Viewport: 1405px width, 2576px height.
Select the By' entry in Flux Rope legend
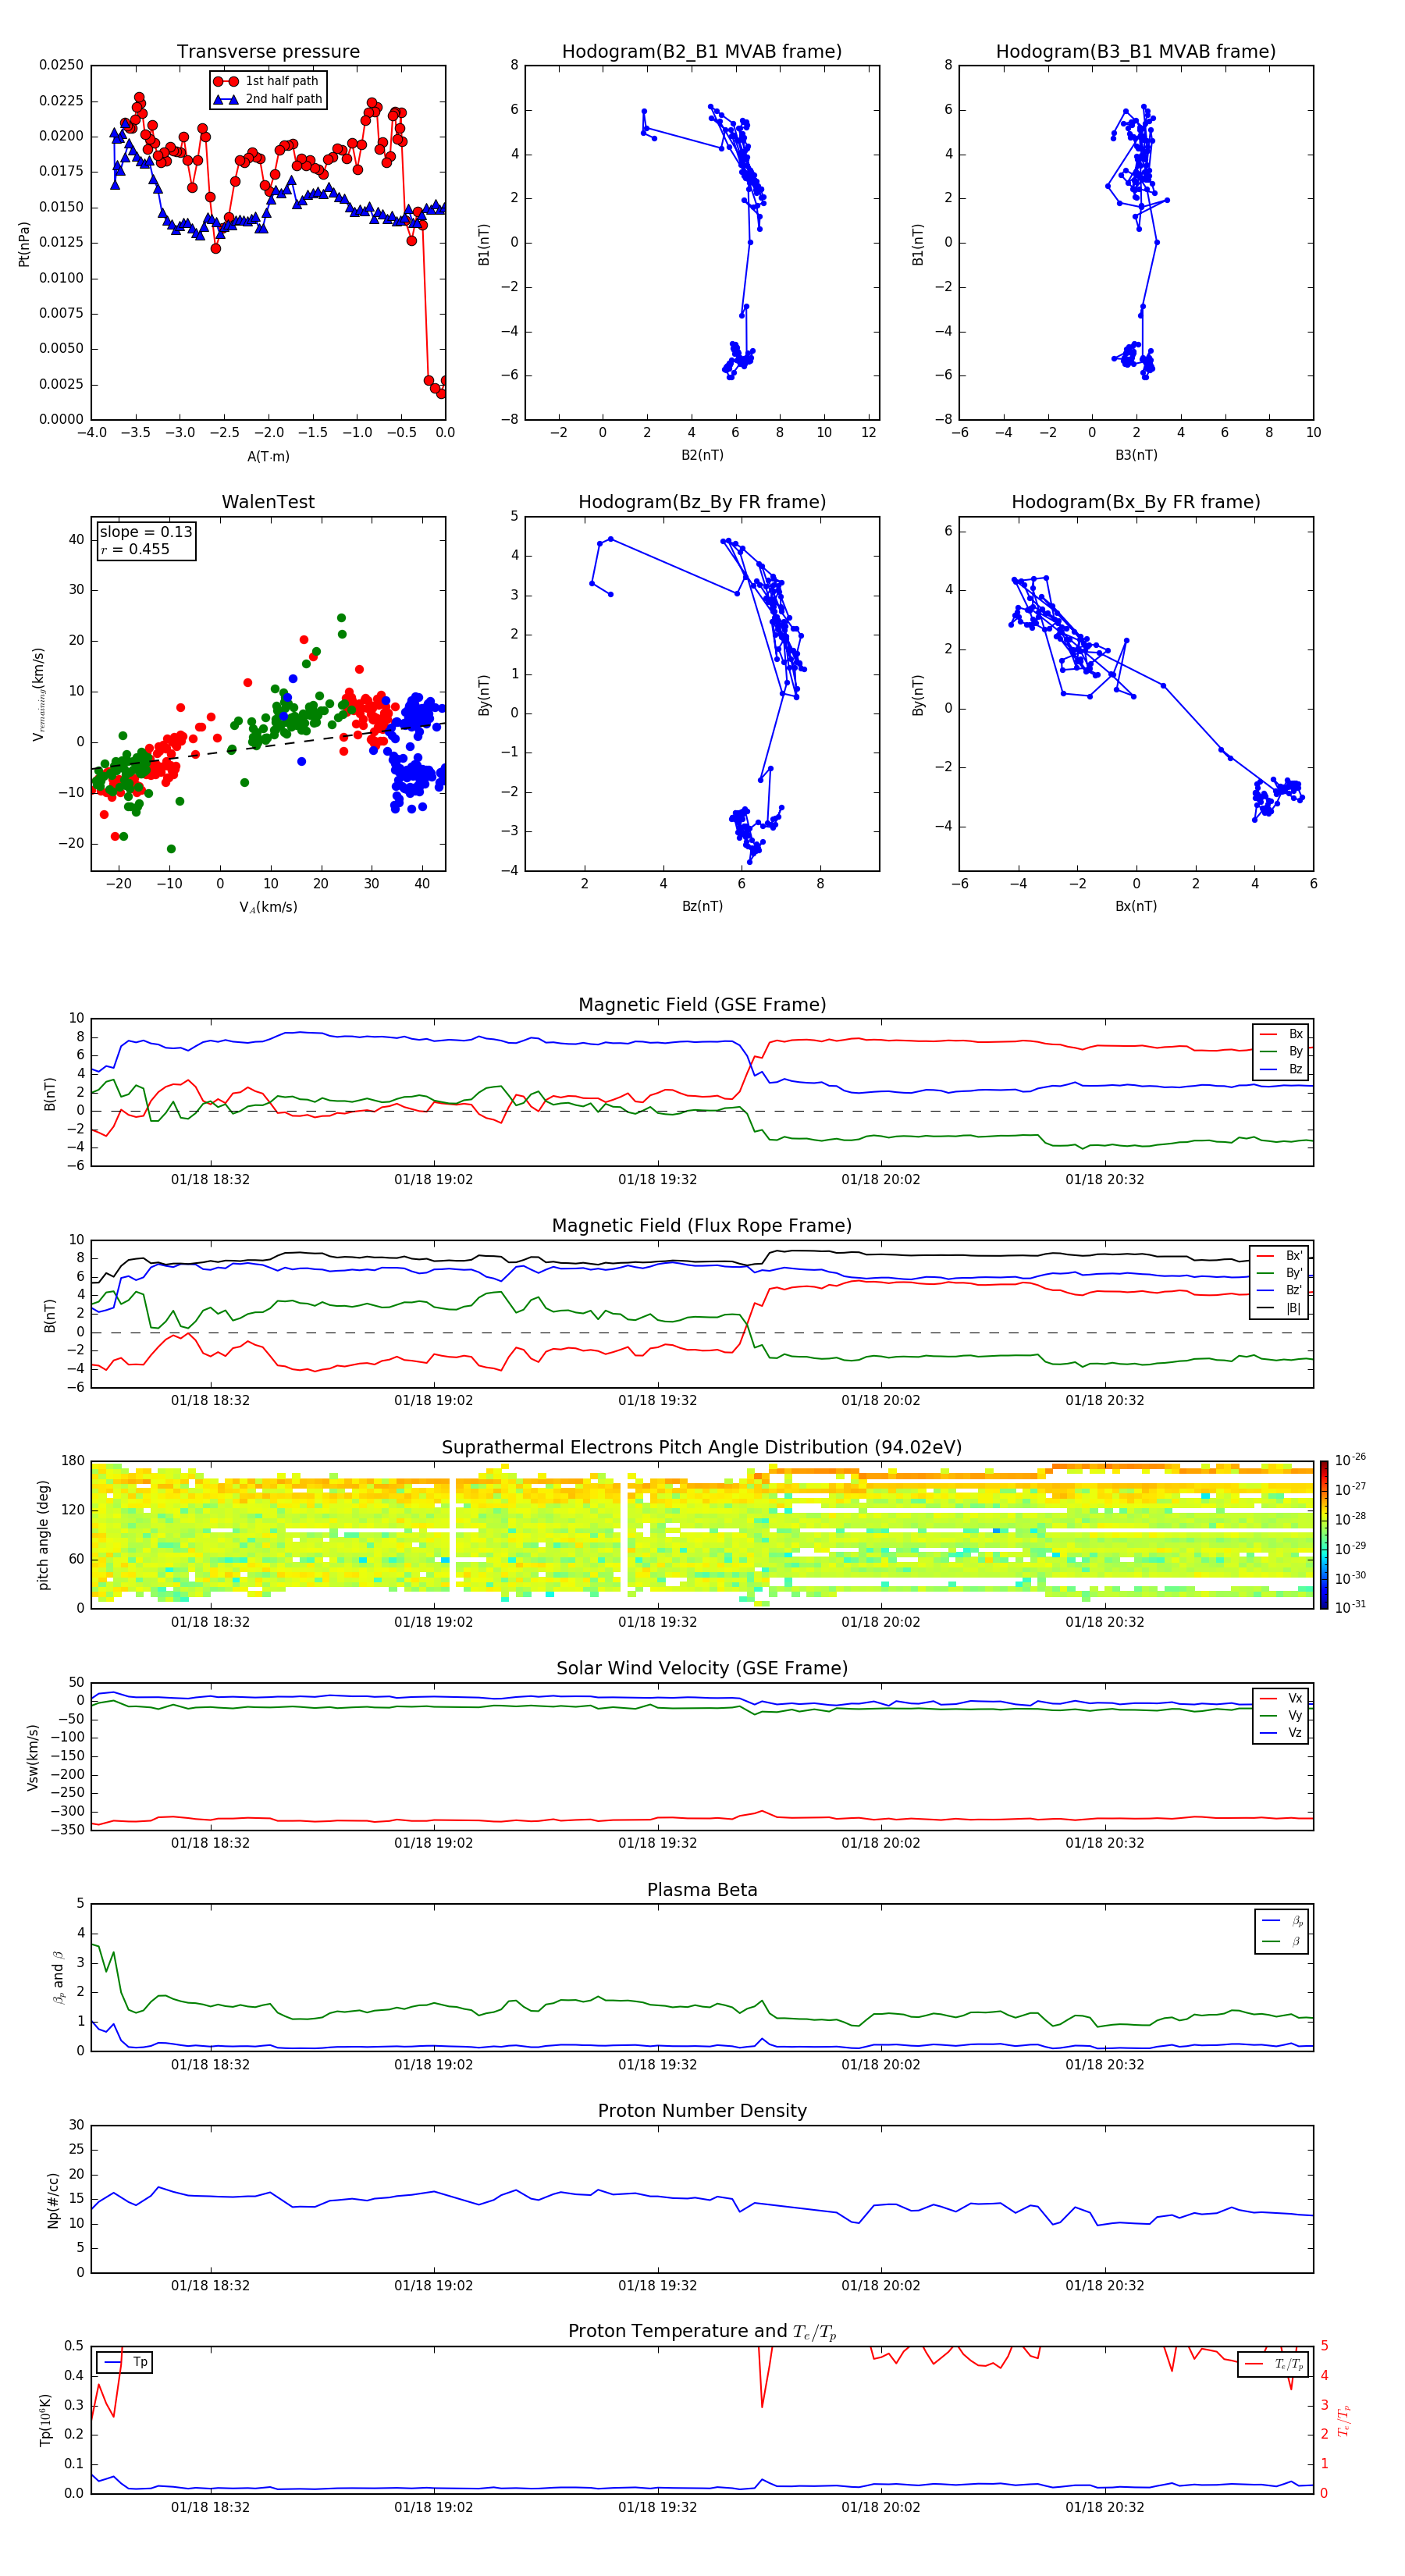pos(1280,1273)
